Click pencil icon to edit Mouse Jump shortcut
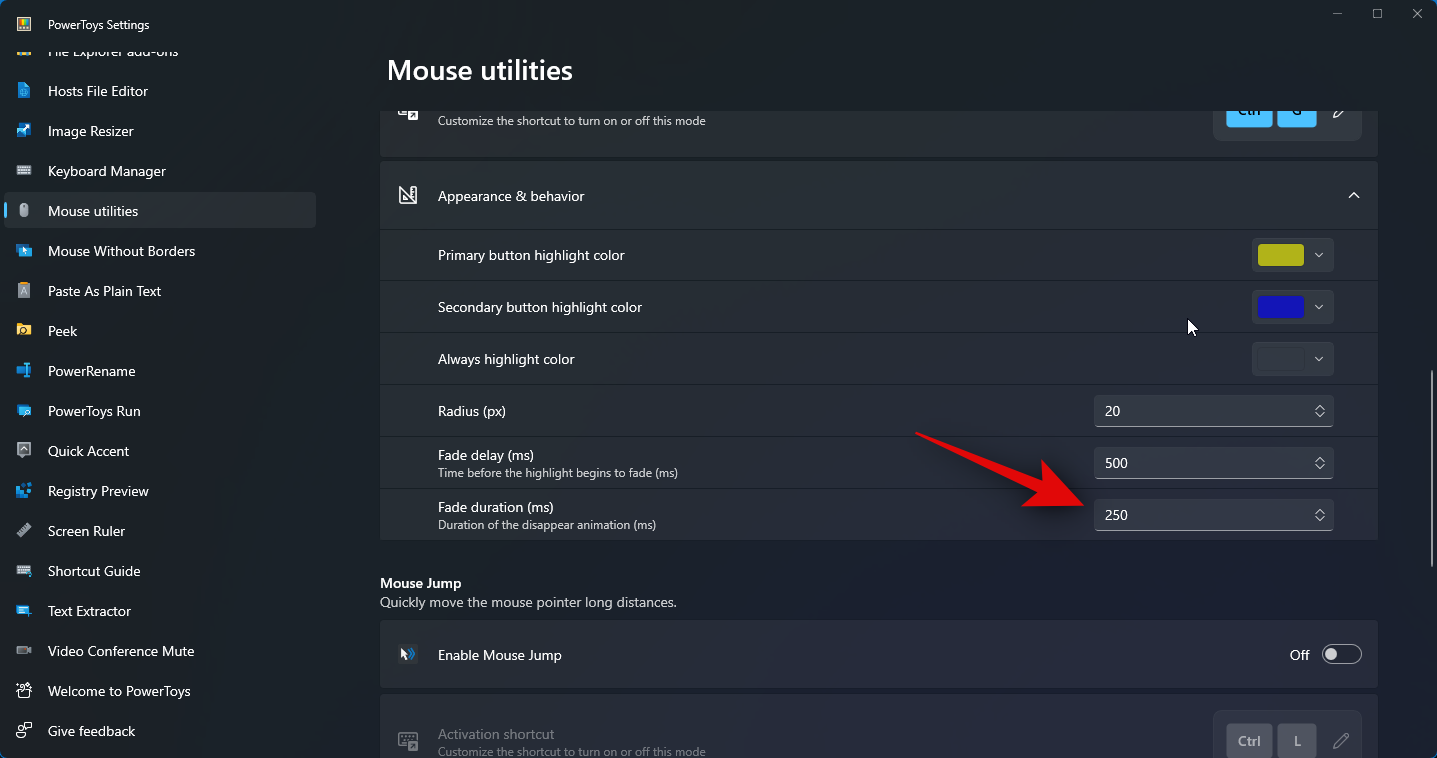This screenshot has width=1437, height=758. tap(1340, 741)
